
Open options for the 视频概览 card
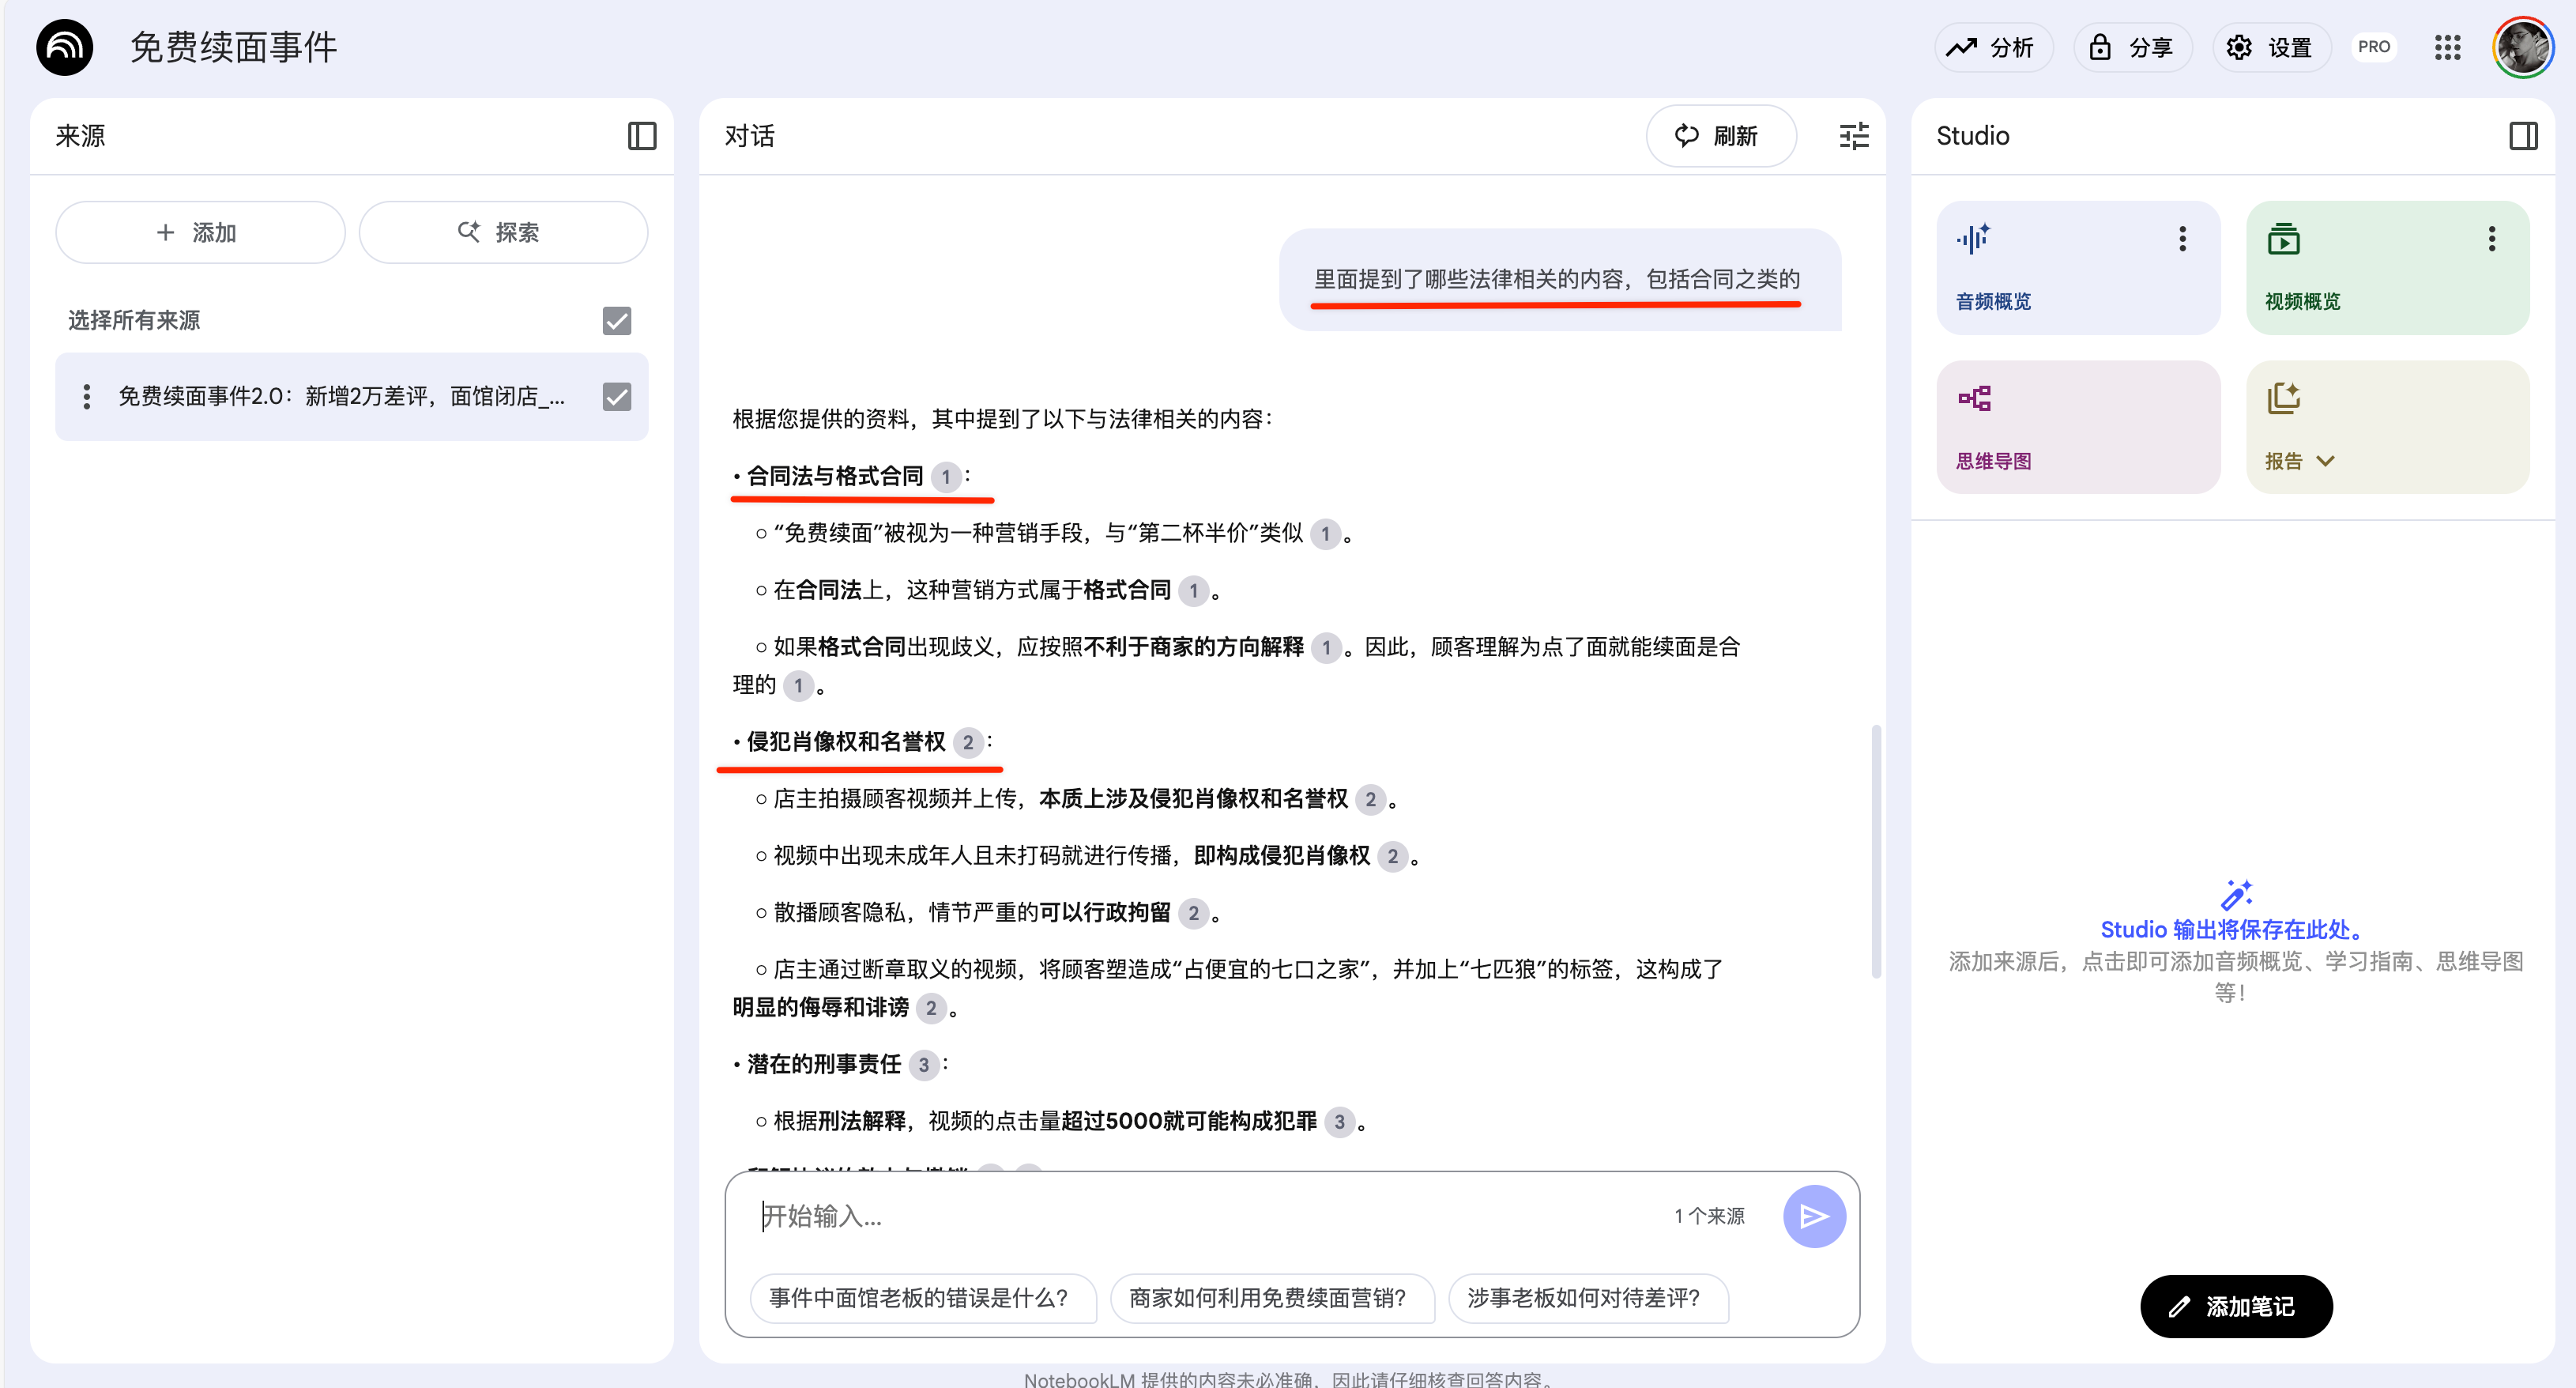[x=2491, y=238]
